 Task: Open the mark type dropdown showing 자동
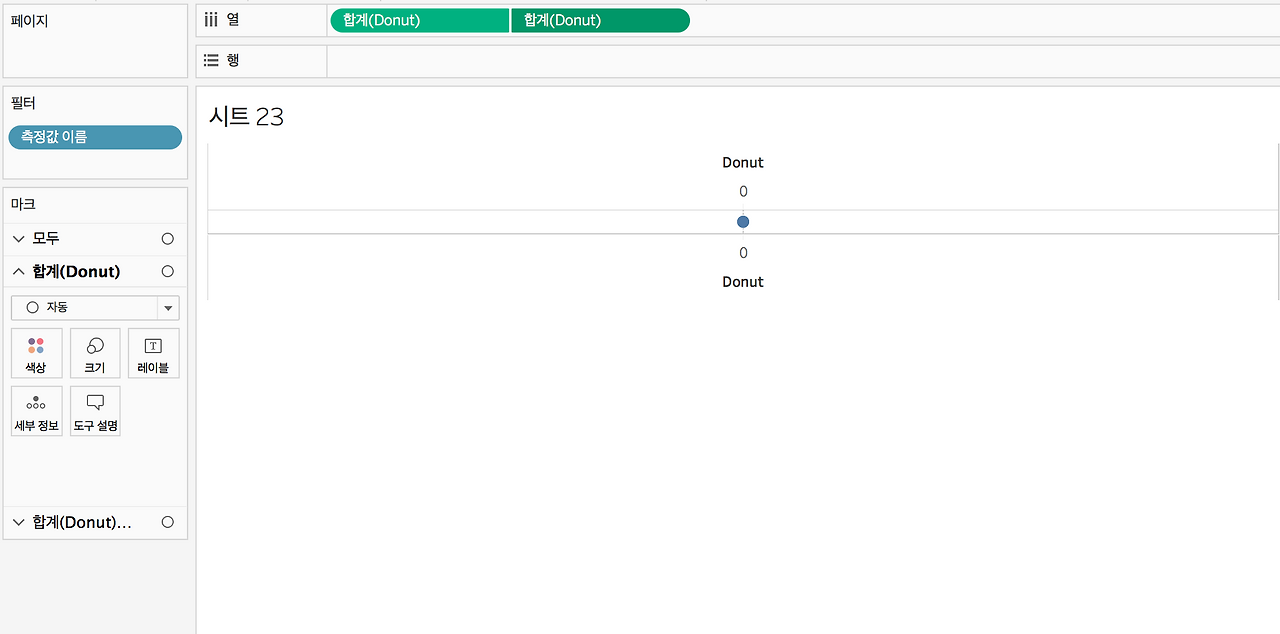[x=95, y=308]
